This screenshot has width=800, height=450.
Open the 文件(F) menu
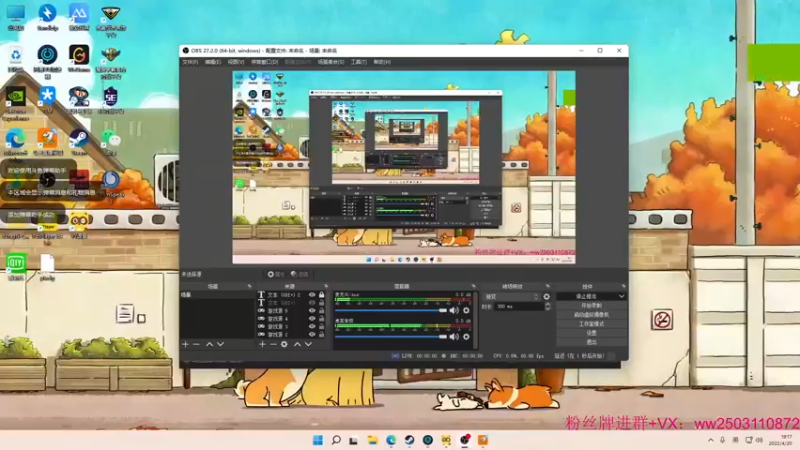[190, 62]
